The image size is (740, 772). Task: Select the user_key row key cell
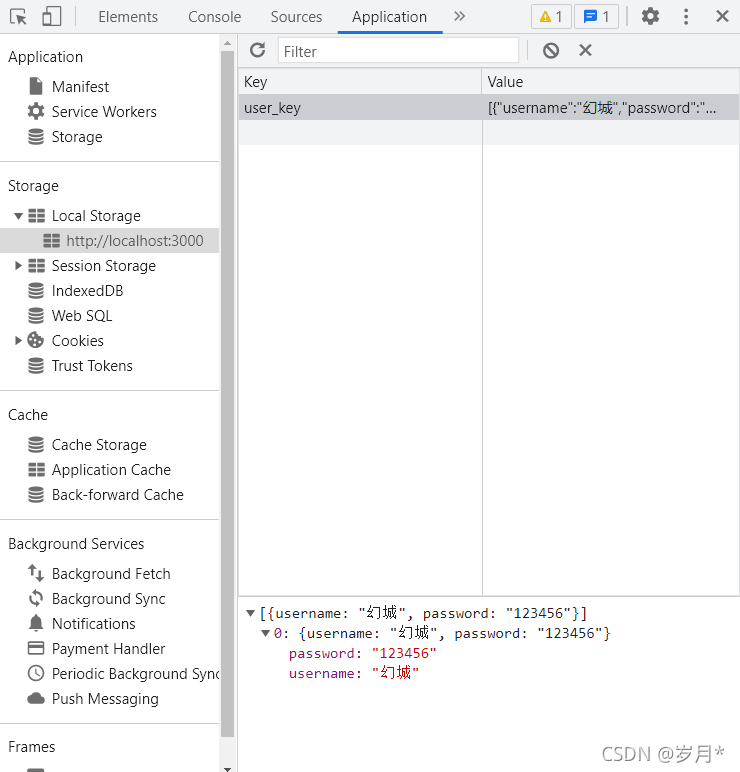[360, 107]
